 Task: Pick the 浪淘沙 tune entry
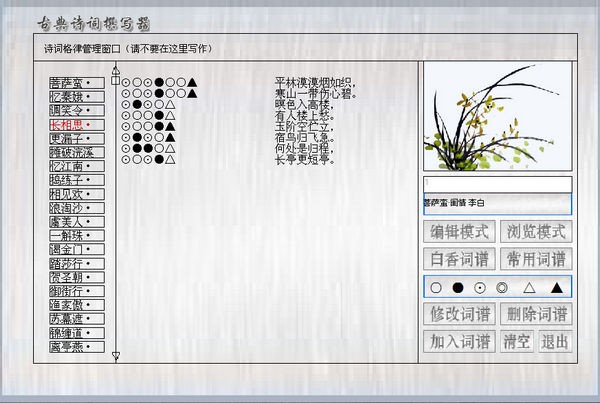pyautogui.click(x=77, y=208)
